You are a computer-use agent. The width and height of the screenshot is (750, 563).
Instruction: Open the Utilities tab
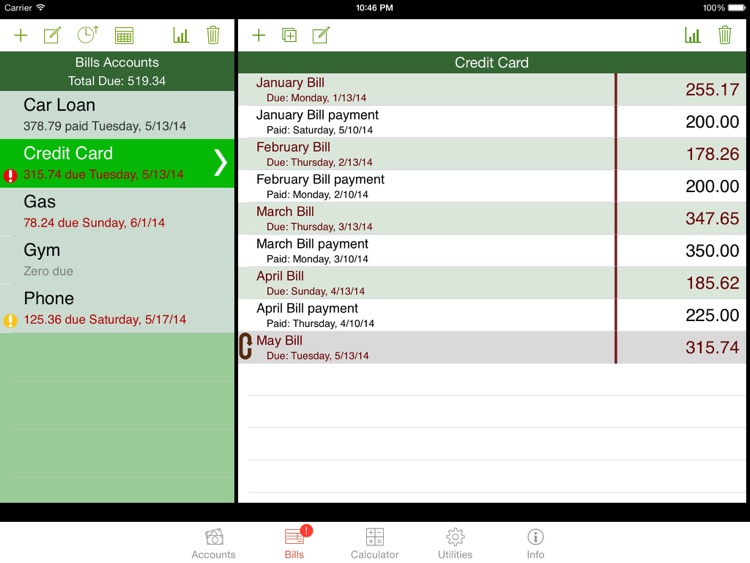455,544
